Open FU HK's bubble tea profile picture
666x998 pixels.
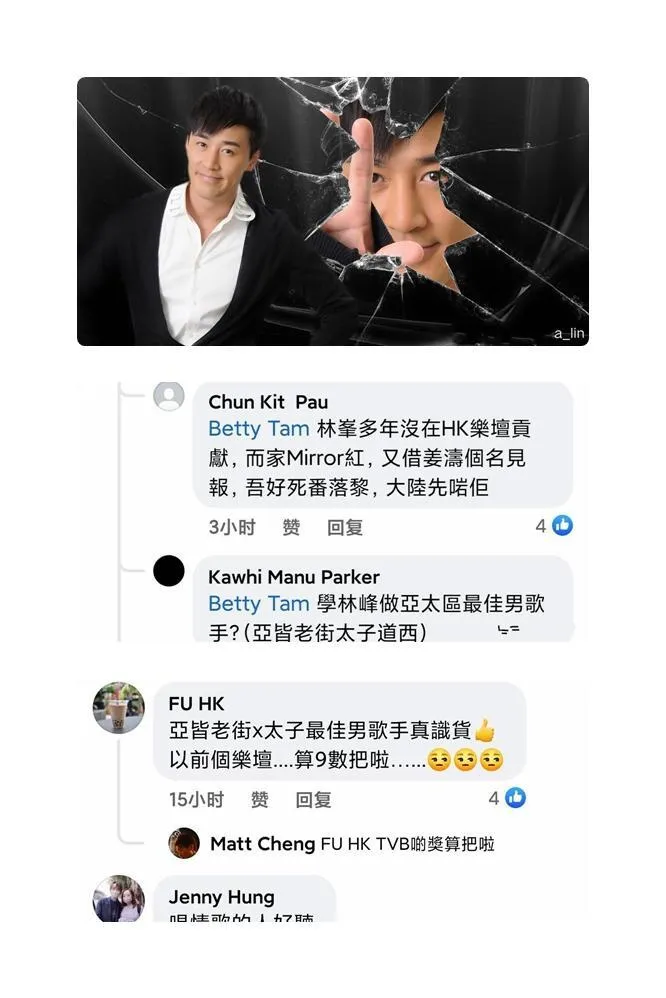119,708
